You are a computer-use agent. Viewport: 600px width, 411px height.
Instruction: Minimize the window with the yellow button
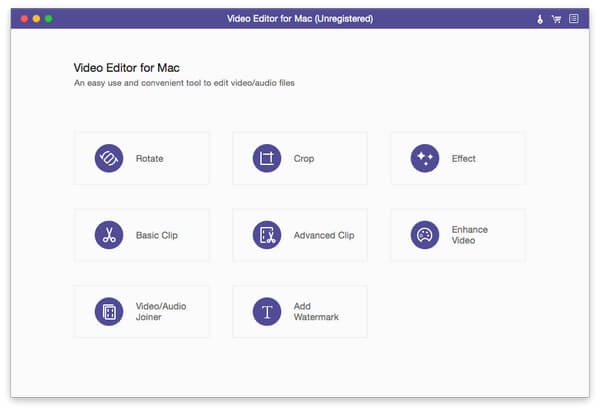(x=36, y=18)
